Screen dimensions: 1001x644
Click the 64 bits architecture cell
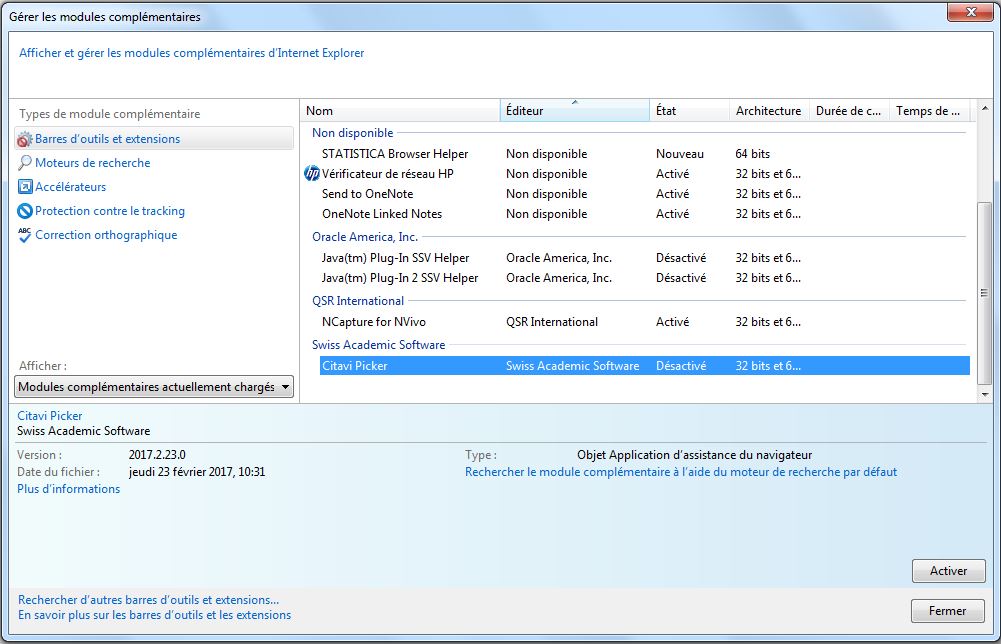coord(753,154)
